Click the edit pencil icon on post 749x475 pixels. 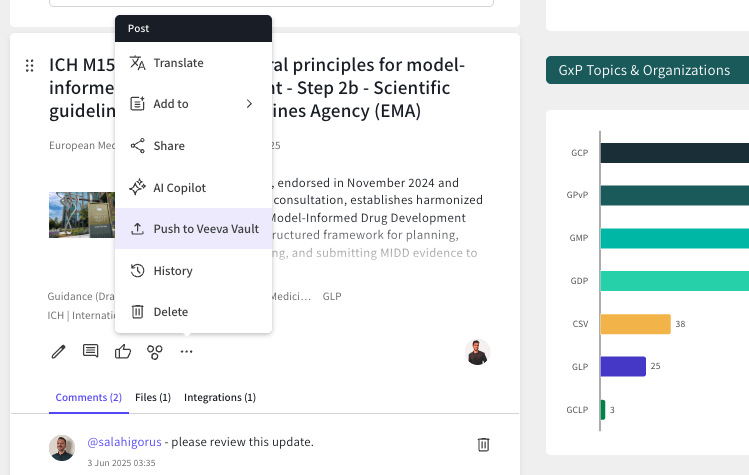click(59, 351)
